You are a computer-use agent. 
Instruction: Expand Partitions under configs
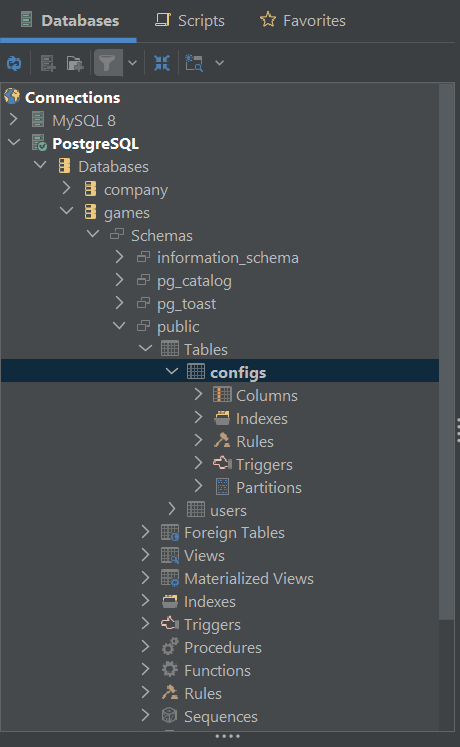(199, 485)
